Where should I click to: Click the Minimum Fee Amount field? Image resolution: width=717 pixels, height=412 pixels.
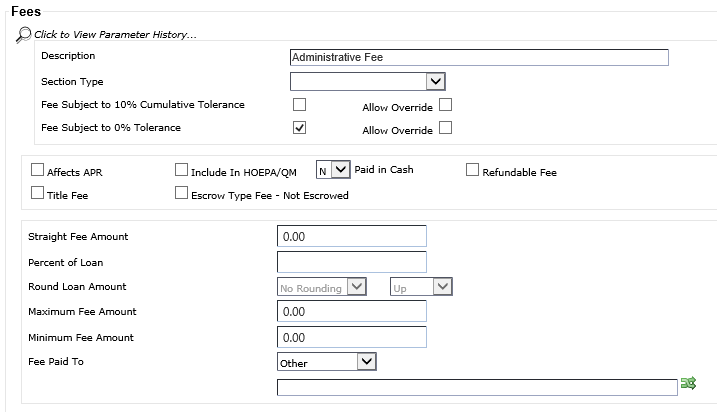(x=351, y=337)
